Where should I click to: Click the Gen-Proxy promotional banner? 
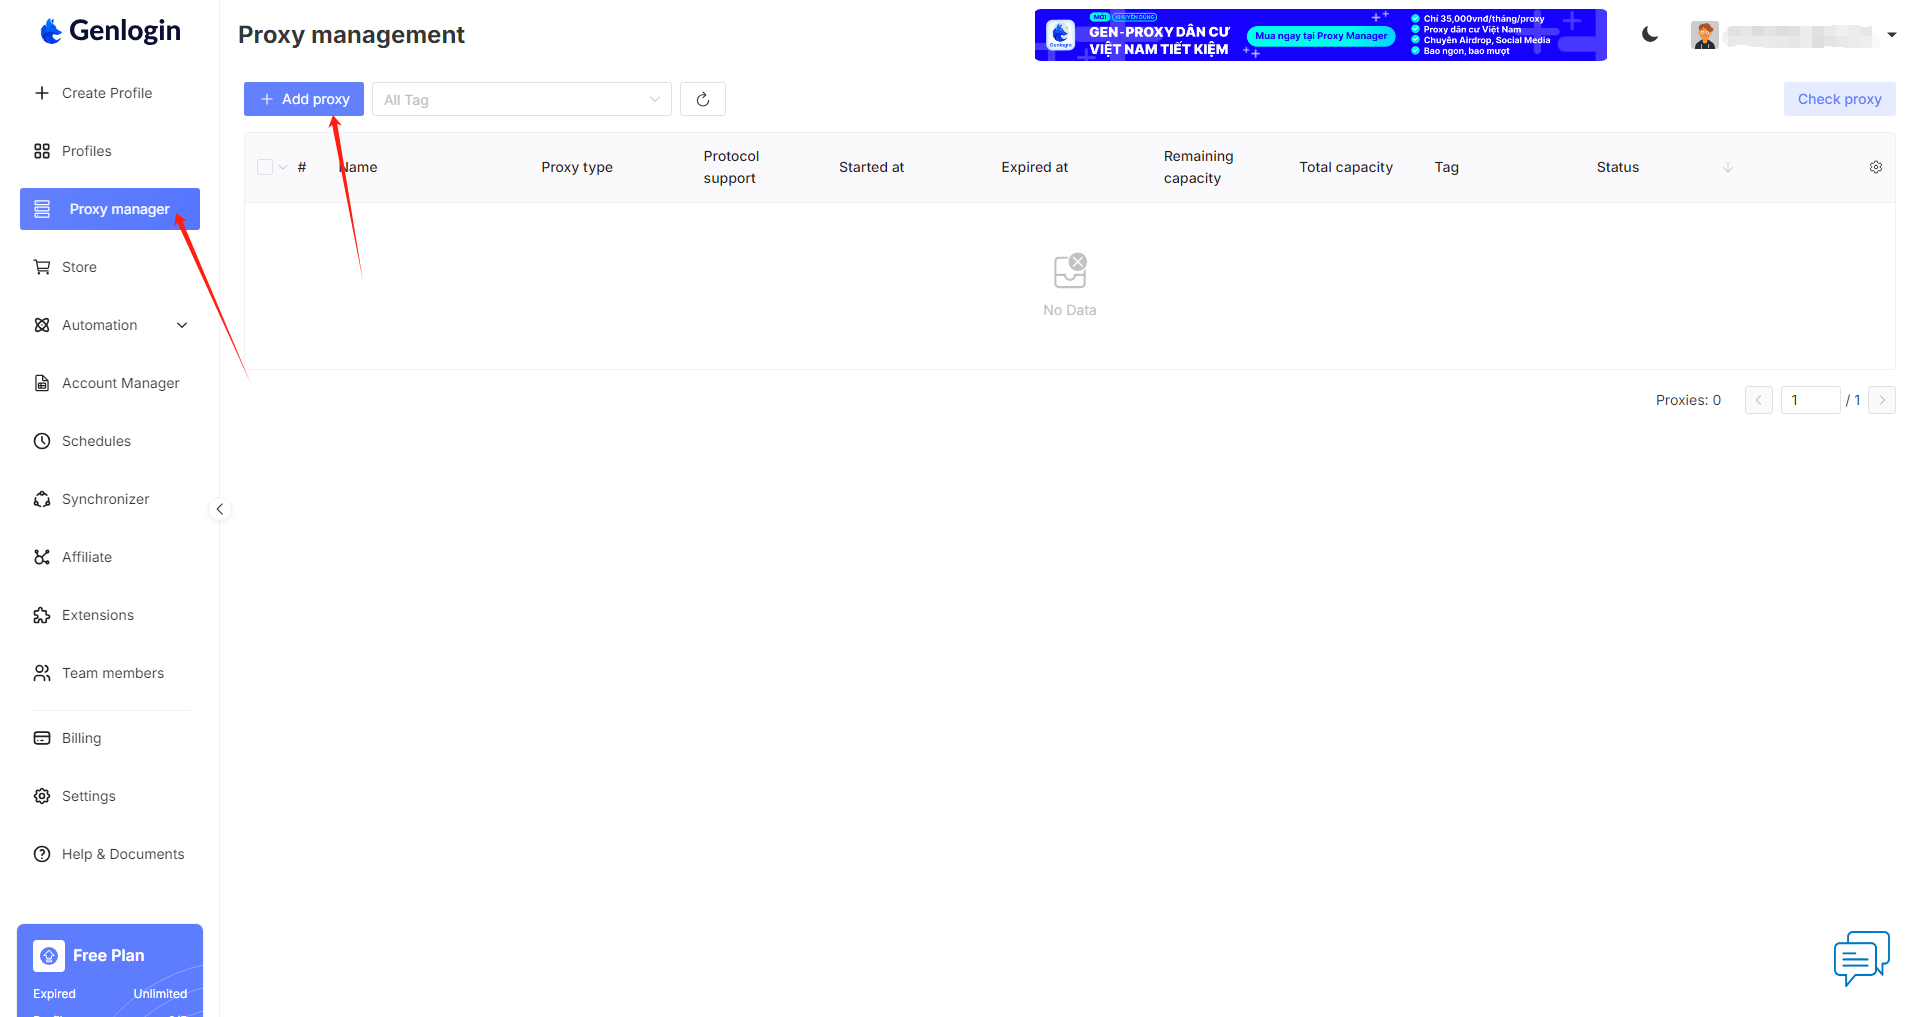1320,35
